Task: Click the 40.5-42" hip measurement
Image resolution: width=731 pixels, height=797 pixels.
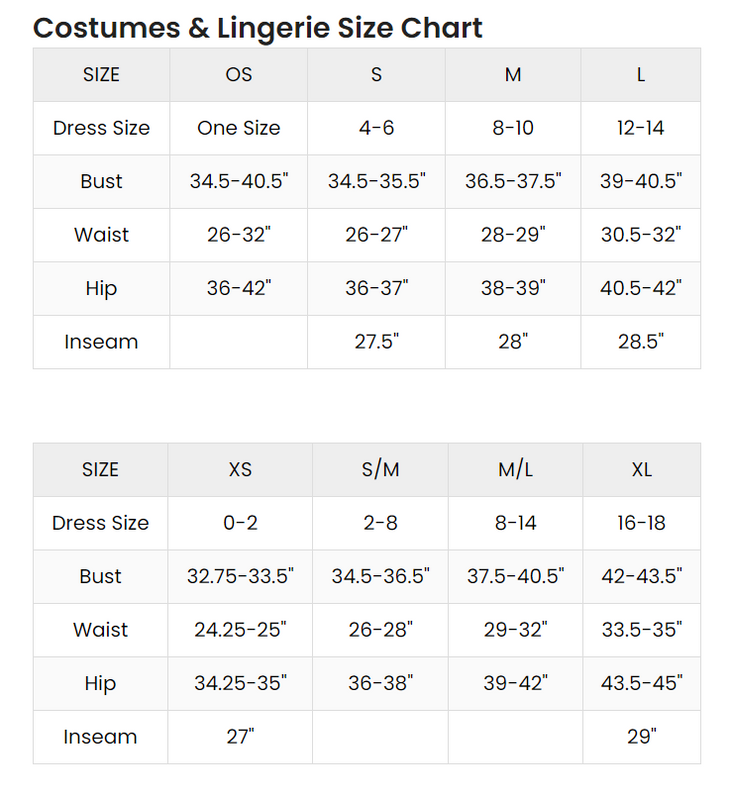Action: 641,288
